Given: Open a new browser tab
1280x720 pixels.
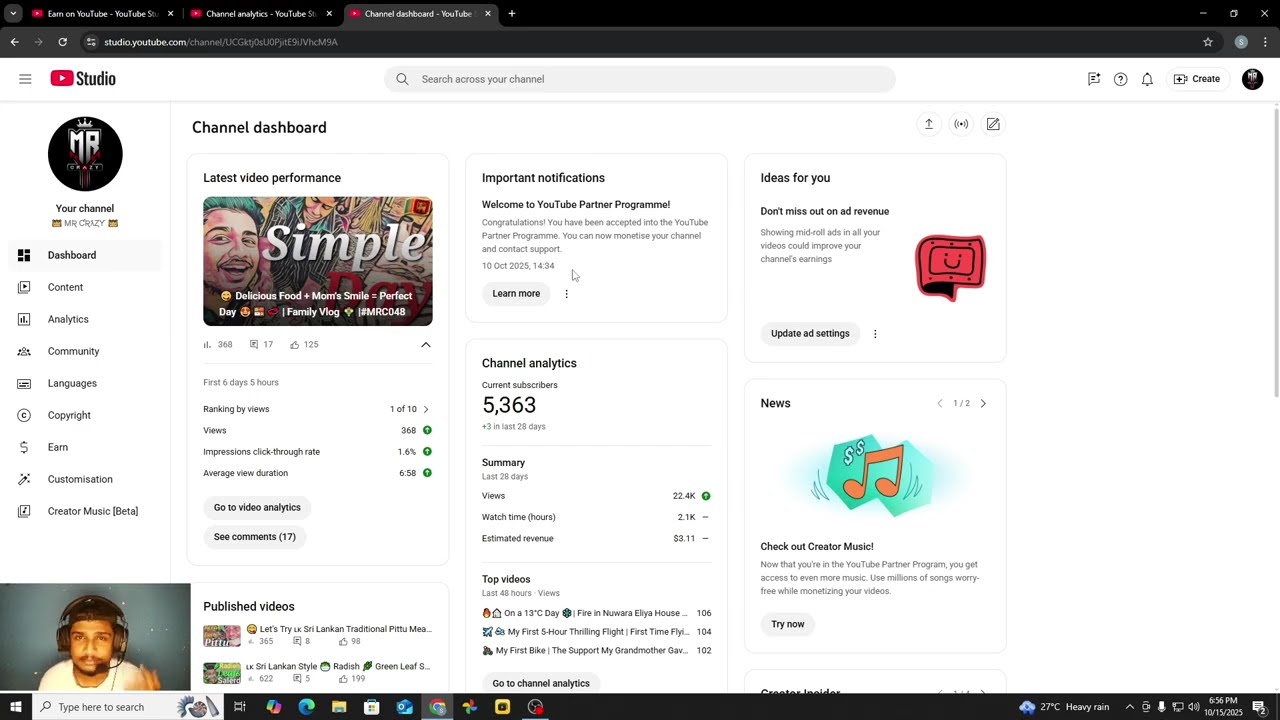Looking at the screenshot, I should (x=512, y=14).
